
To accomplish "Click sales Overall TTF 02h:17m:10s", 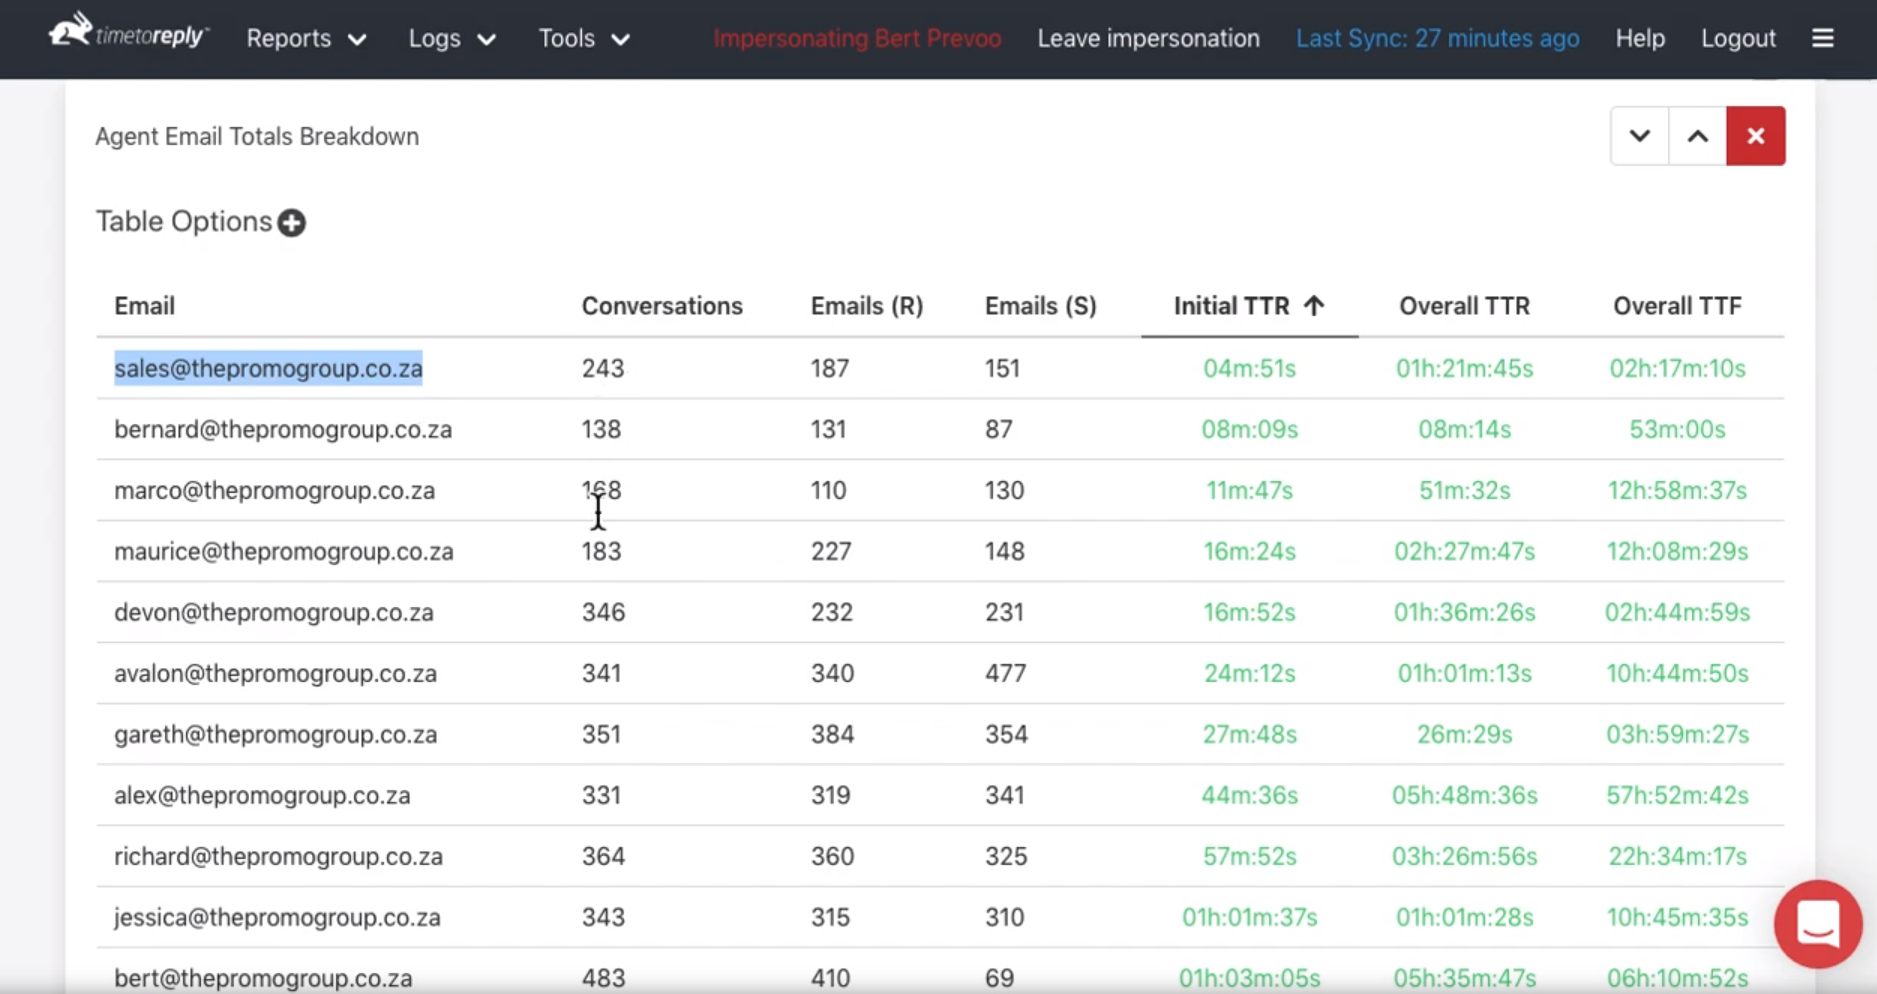I will click(x=1677, y=368).
